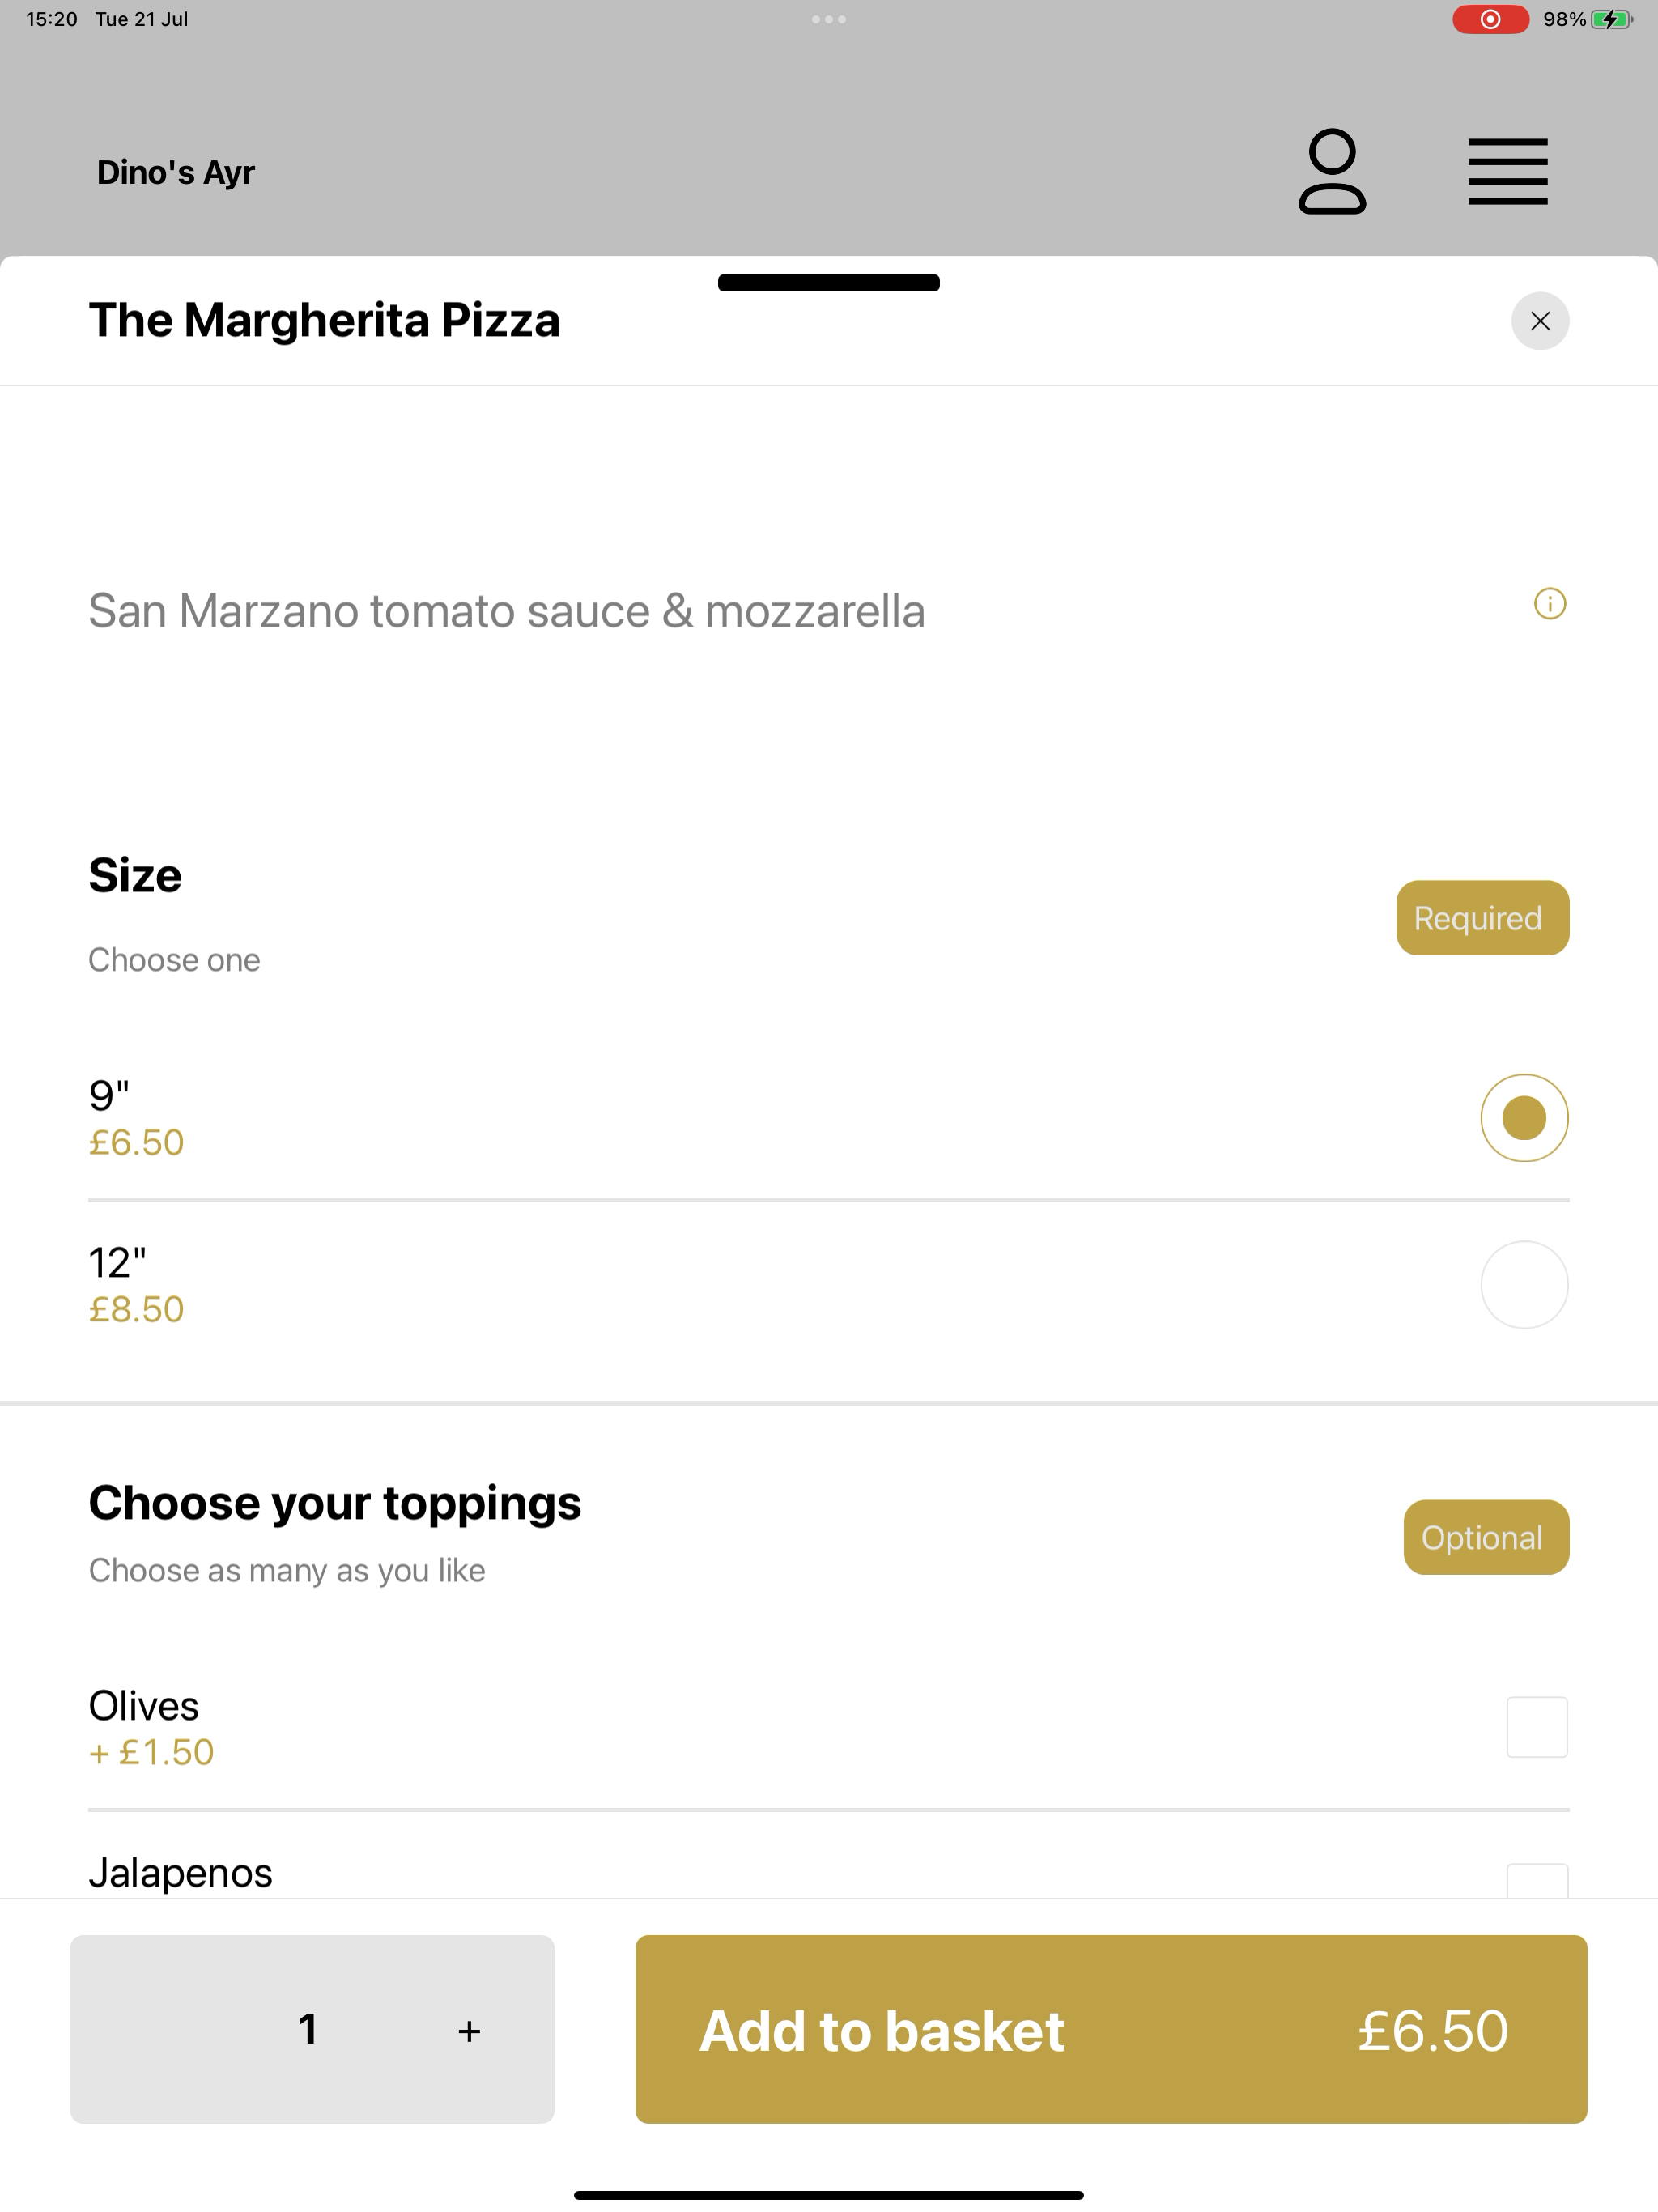Viewport: 1658px width, 2212px height.
Task: Select the 12" size radio button
Action: 1523,1285
